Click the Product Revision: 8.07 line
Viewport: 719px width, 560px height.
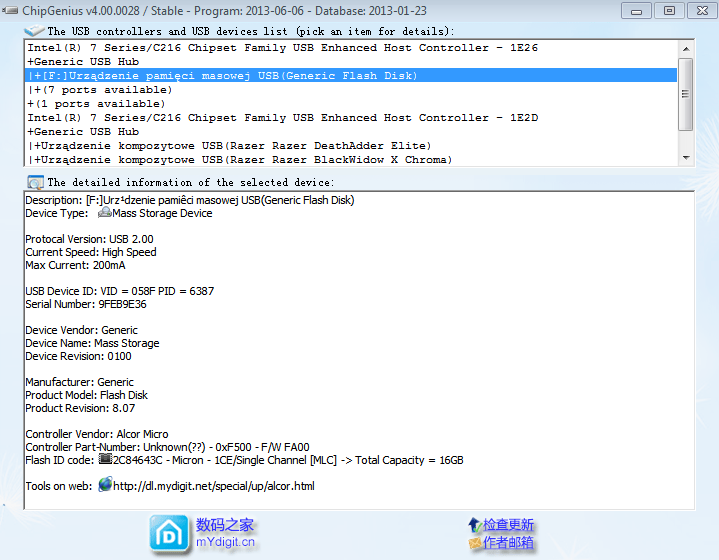click(80, 408)
